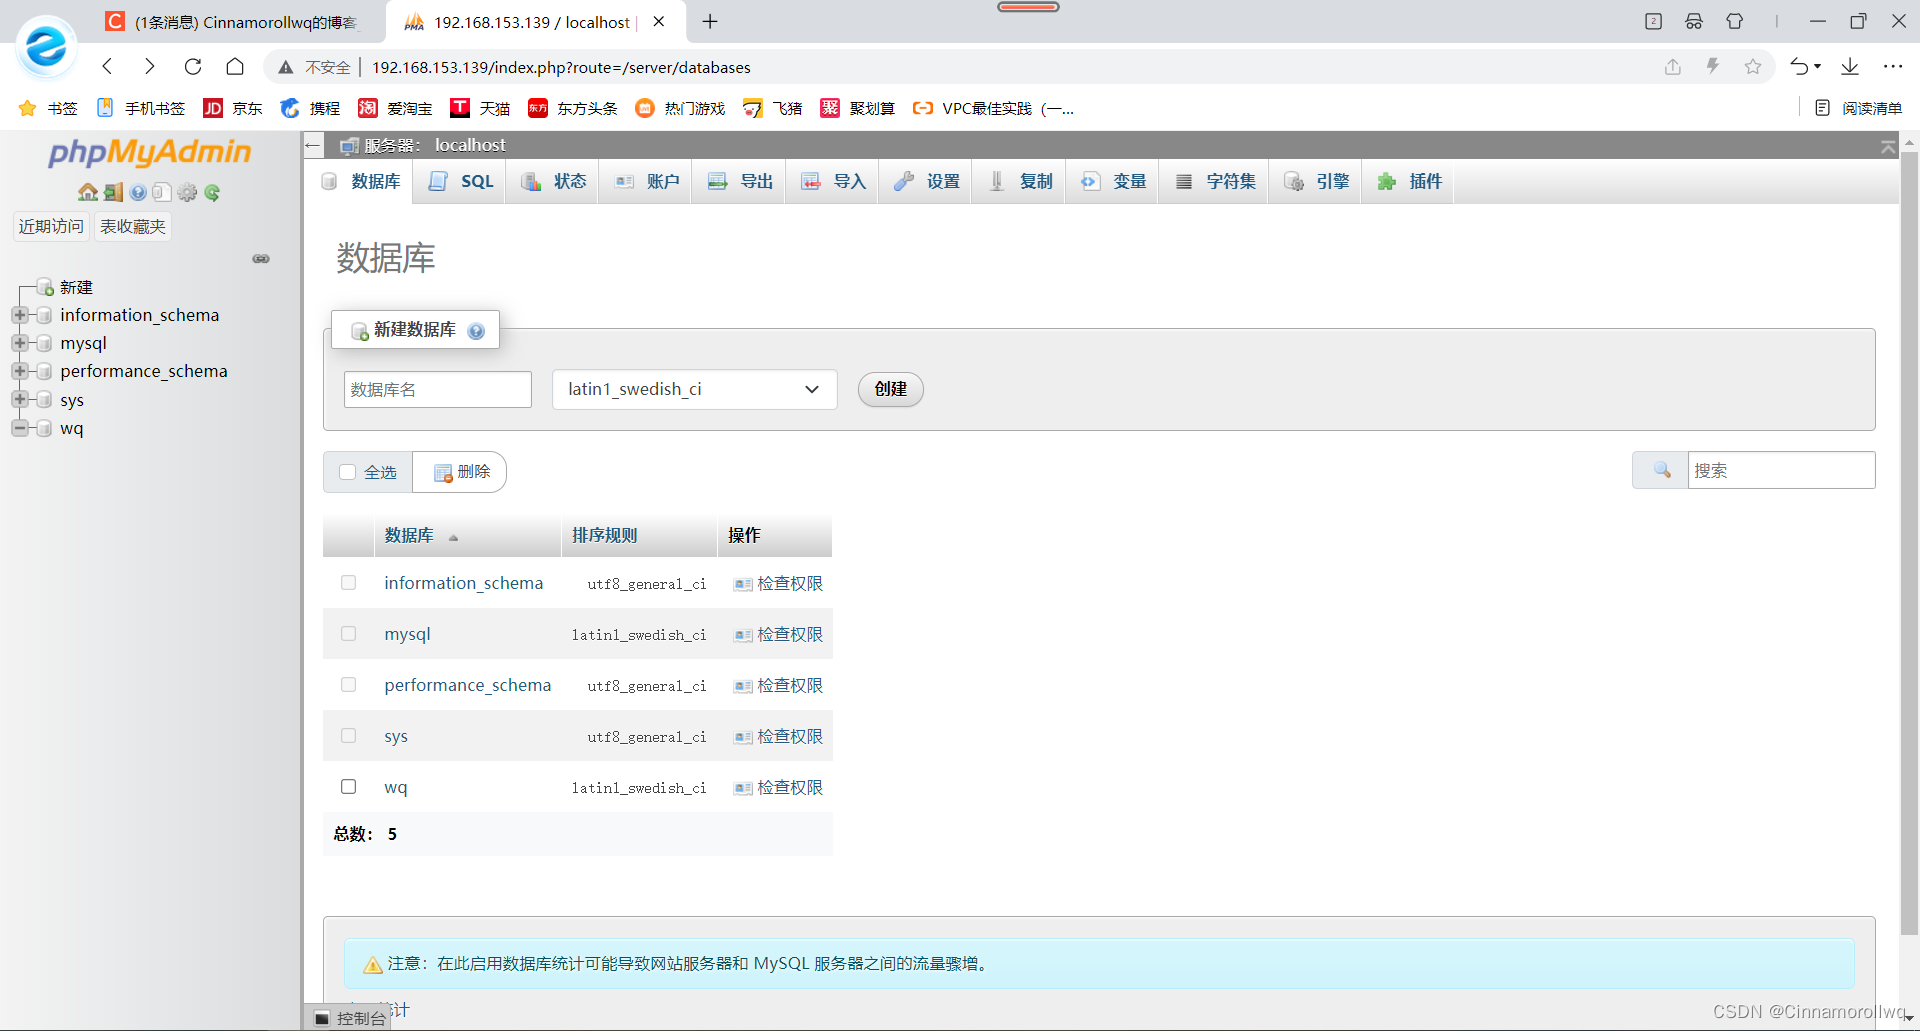
Task: Collapse the wq database tree node
Action: tap(19, 428)
